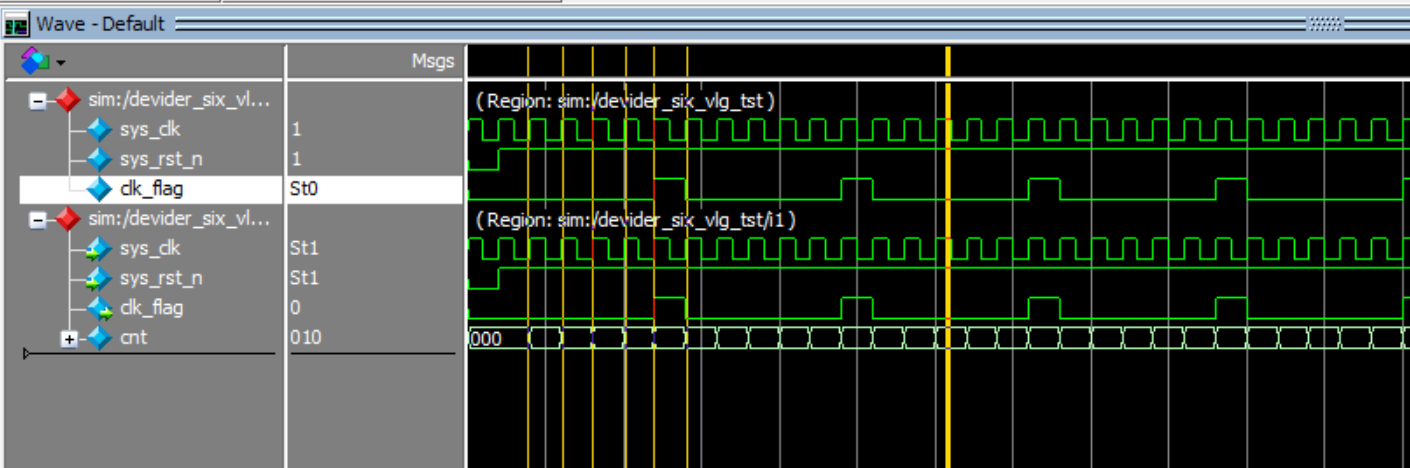Click the 000 value in cnt waveform
Viewport: 1410px width, 468px height.
pyautogui.click(x=486, y=339)
